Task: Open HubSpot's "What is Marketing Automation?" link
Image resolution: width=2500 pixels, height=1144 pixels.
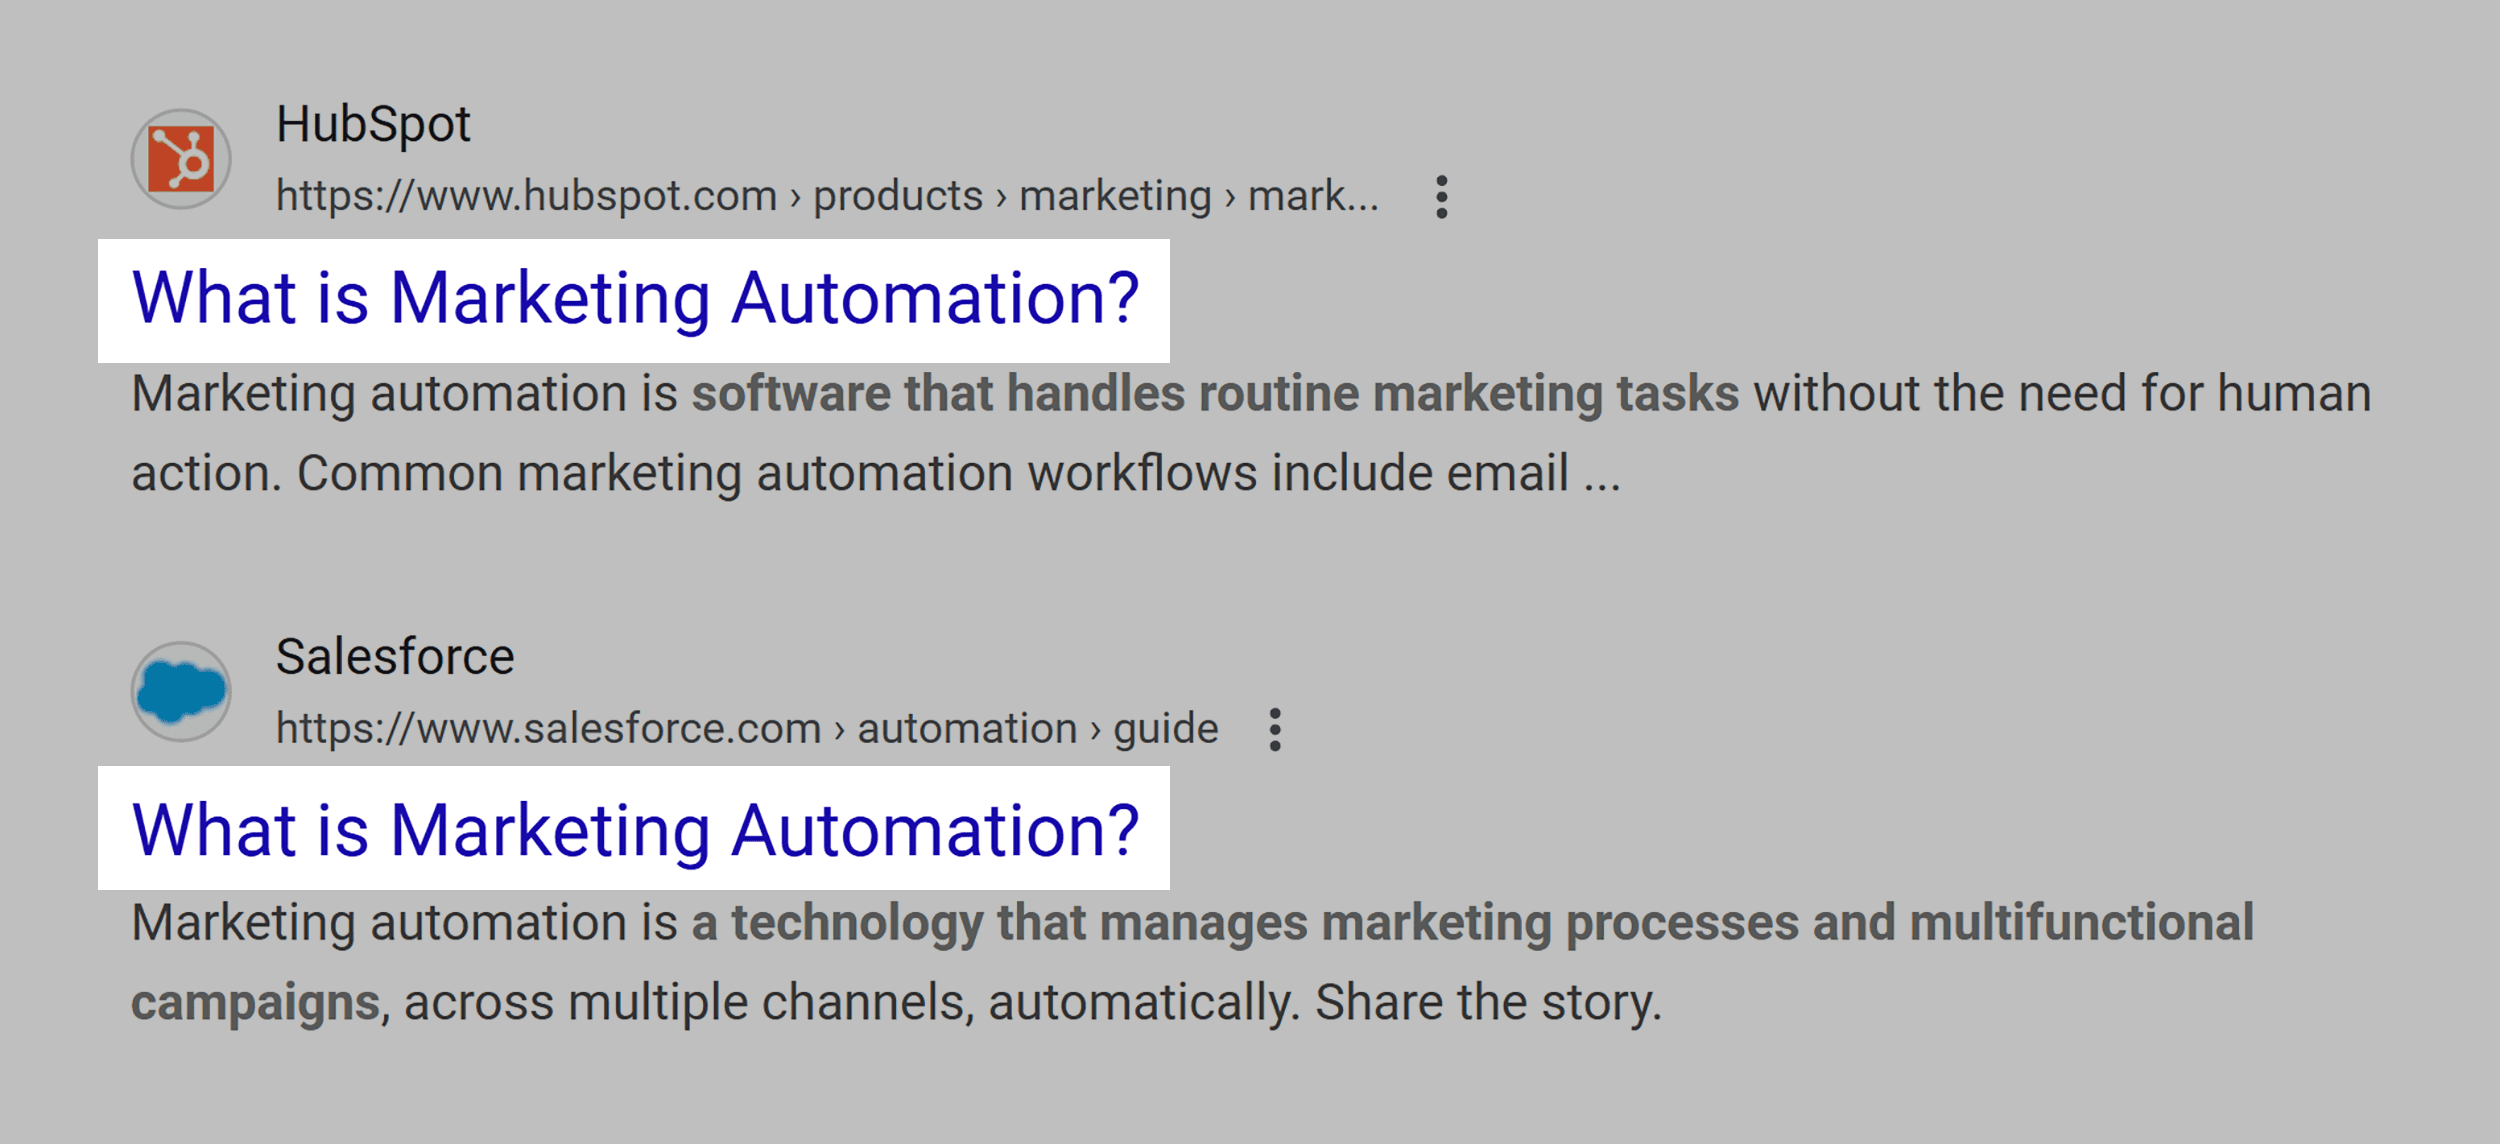Action: [x=635, y=299]
